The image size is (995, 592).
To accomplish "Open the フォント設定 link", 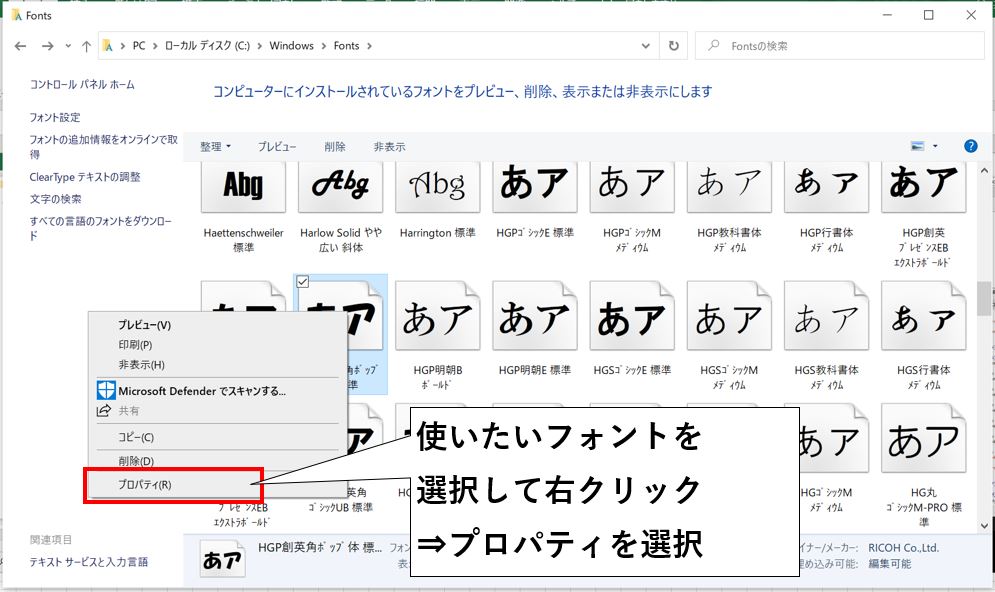I will [55, 117].
